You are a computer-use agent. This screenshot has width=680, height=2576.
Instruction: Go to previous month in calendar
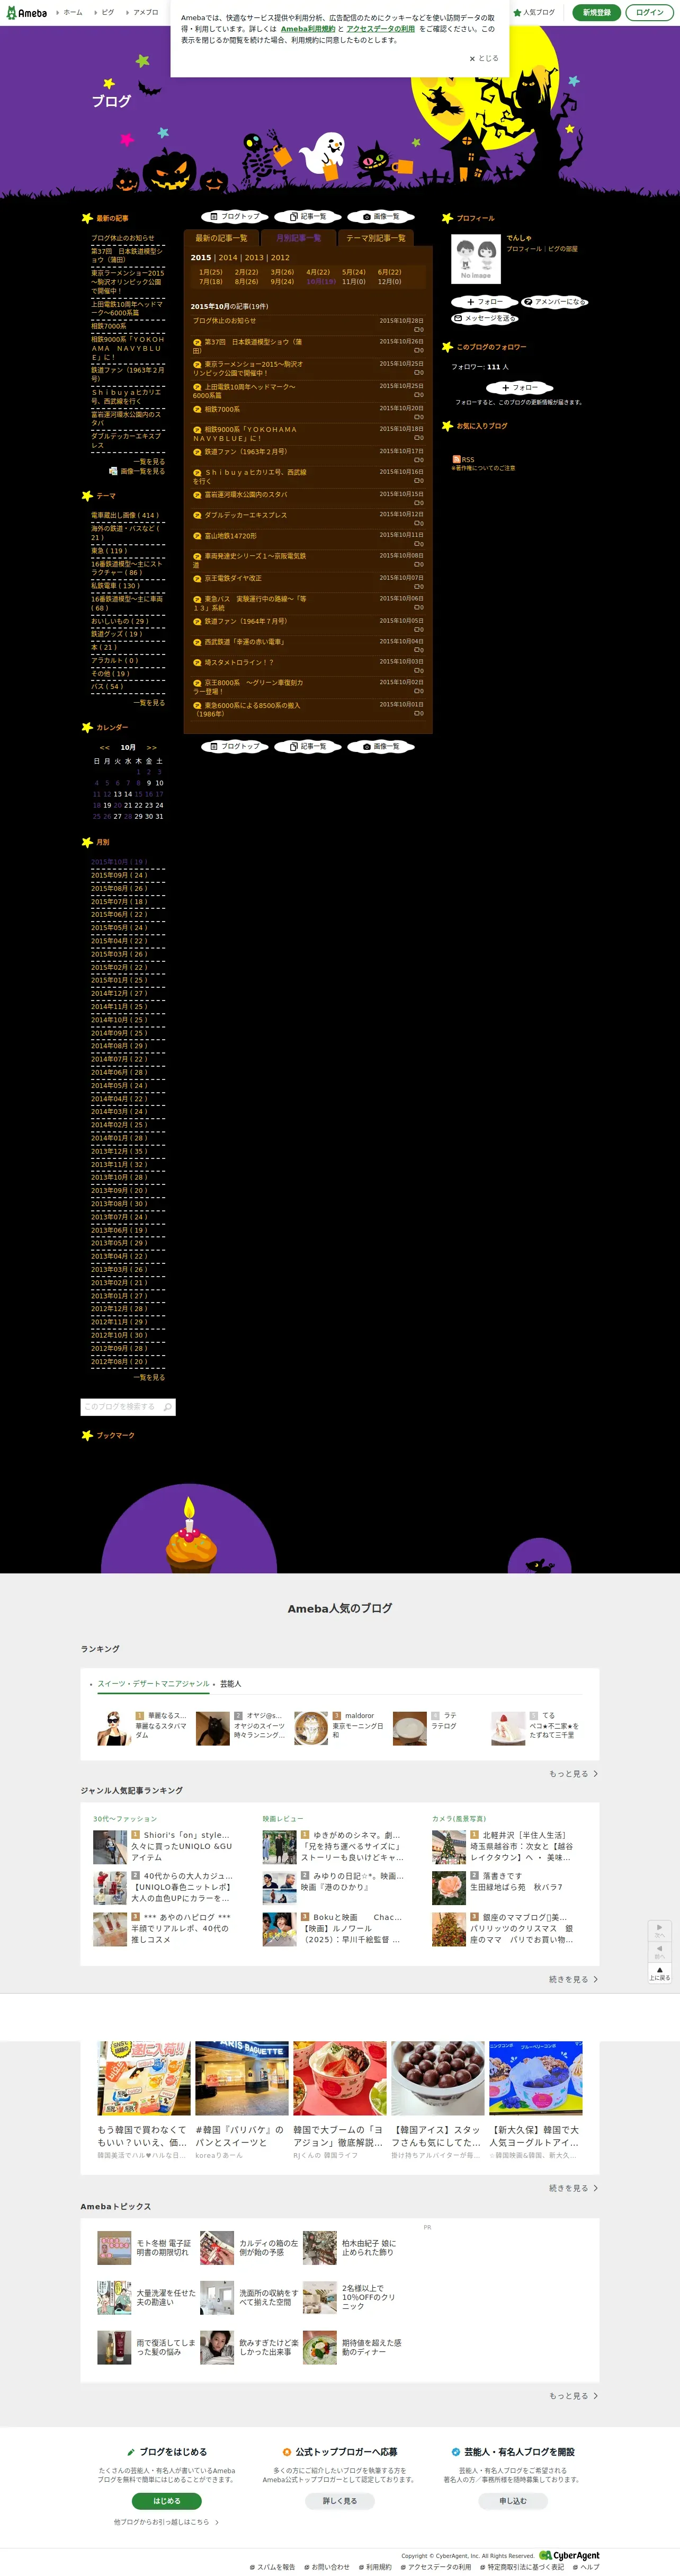(104, 748)
